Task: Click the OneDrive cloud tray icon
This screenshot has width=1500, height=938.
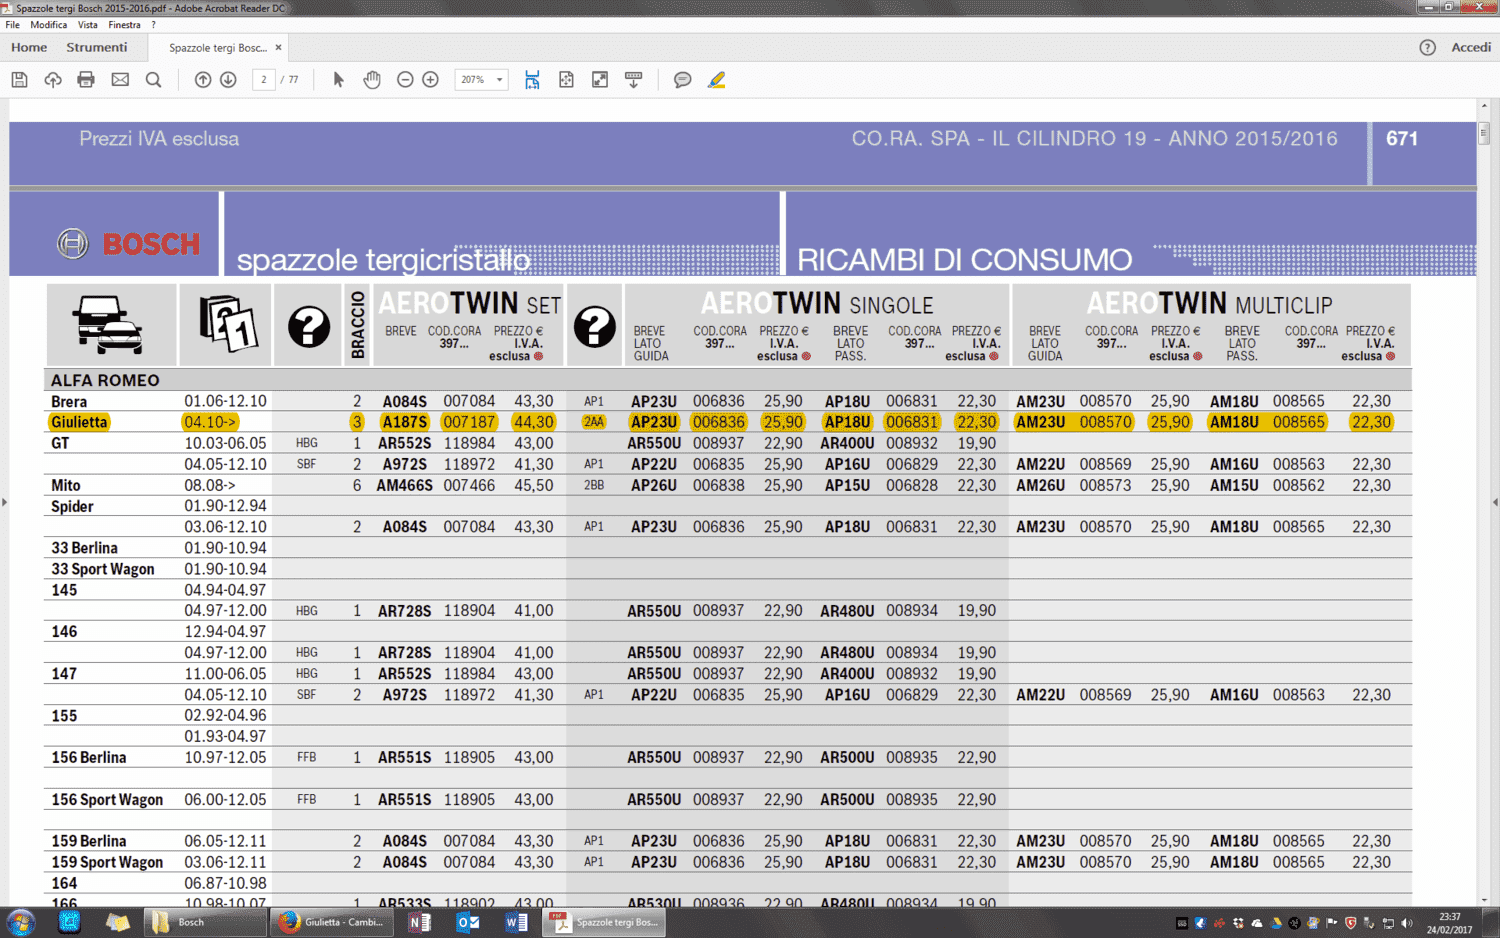Action: tap(1257, 923)
